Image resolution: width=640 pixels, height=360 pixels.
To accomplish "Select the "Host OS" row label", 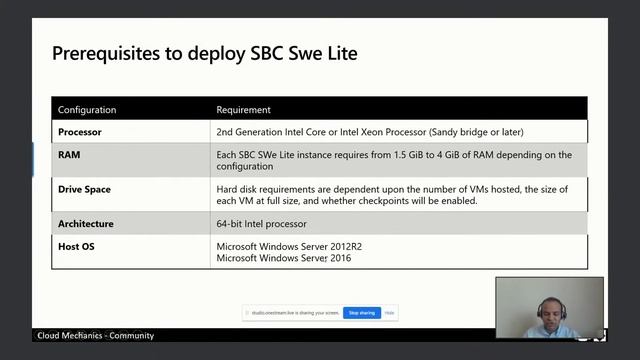I will (76, 247).
